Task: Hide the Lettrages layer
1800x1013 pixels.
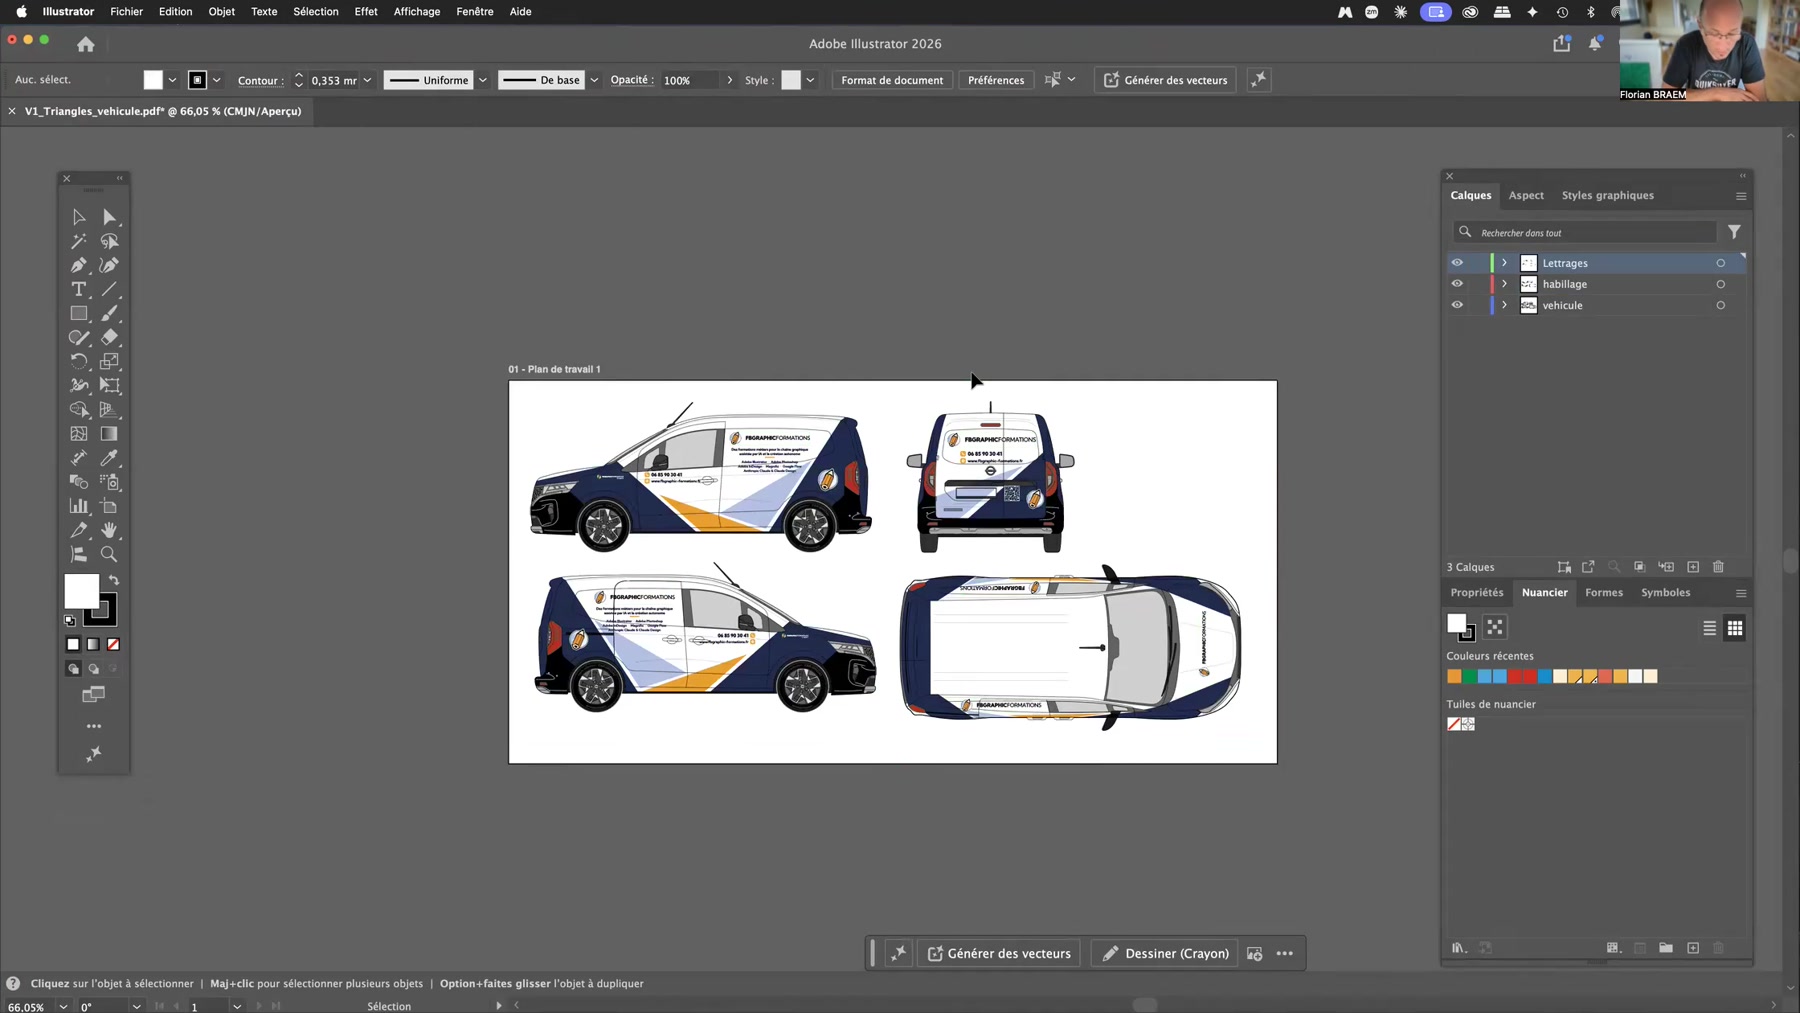Action: pos(1457,263)
